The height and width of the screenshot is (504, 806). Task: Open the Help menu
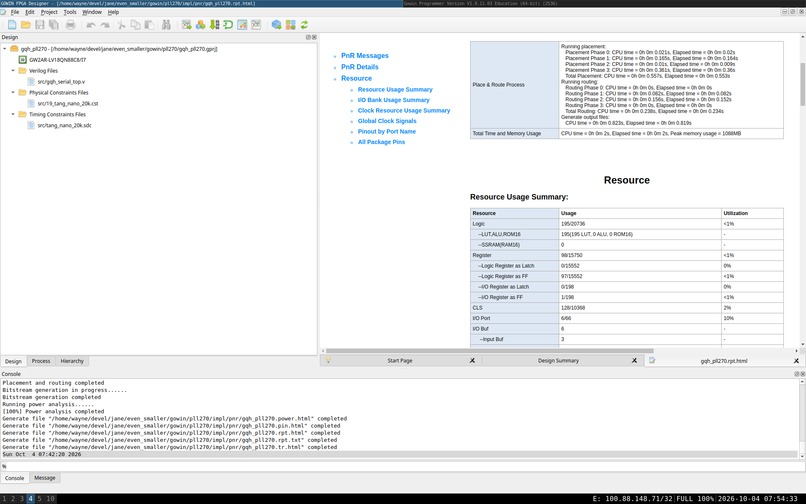pos(113,12)
